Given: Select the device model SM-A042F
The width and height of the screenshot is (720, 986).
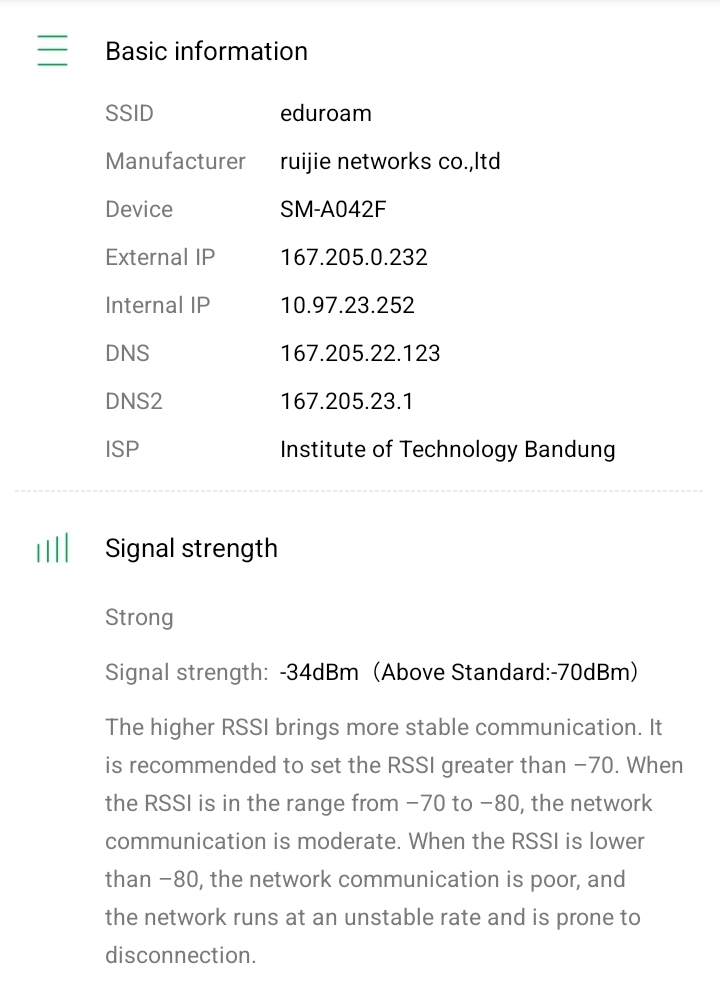Looking at the screenshot, I should click(x=333, y=209).
